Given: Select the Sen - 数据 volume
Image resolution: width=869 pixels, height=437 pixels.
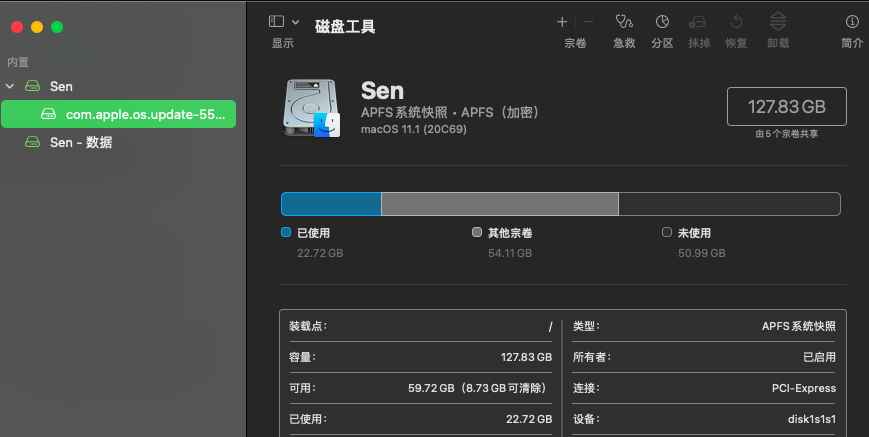Looking at the screenshot, I should (80, 142).
